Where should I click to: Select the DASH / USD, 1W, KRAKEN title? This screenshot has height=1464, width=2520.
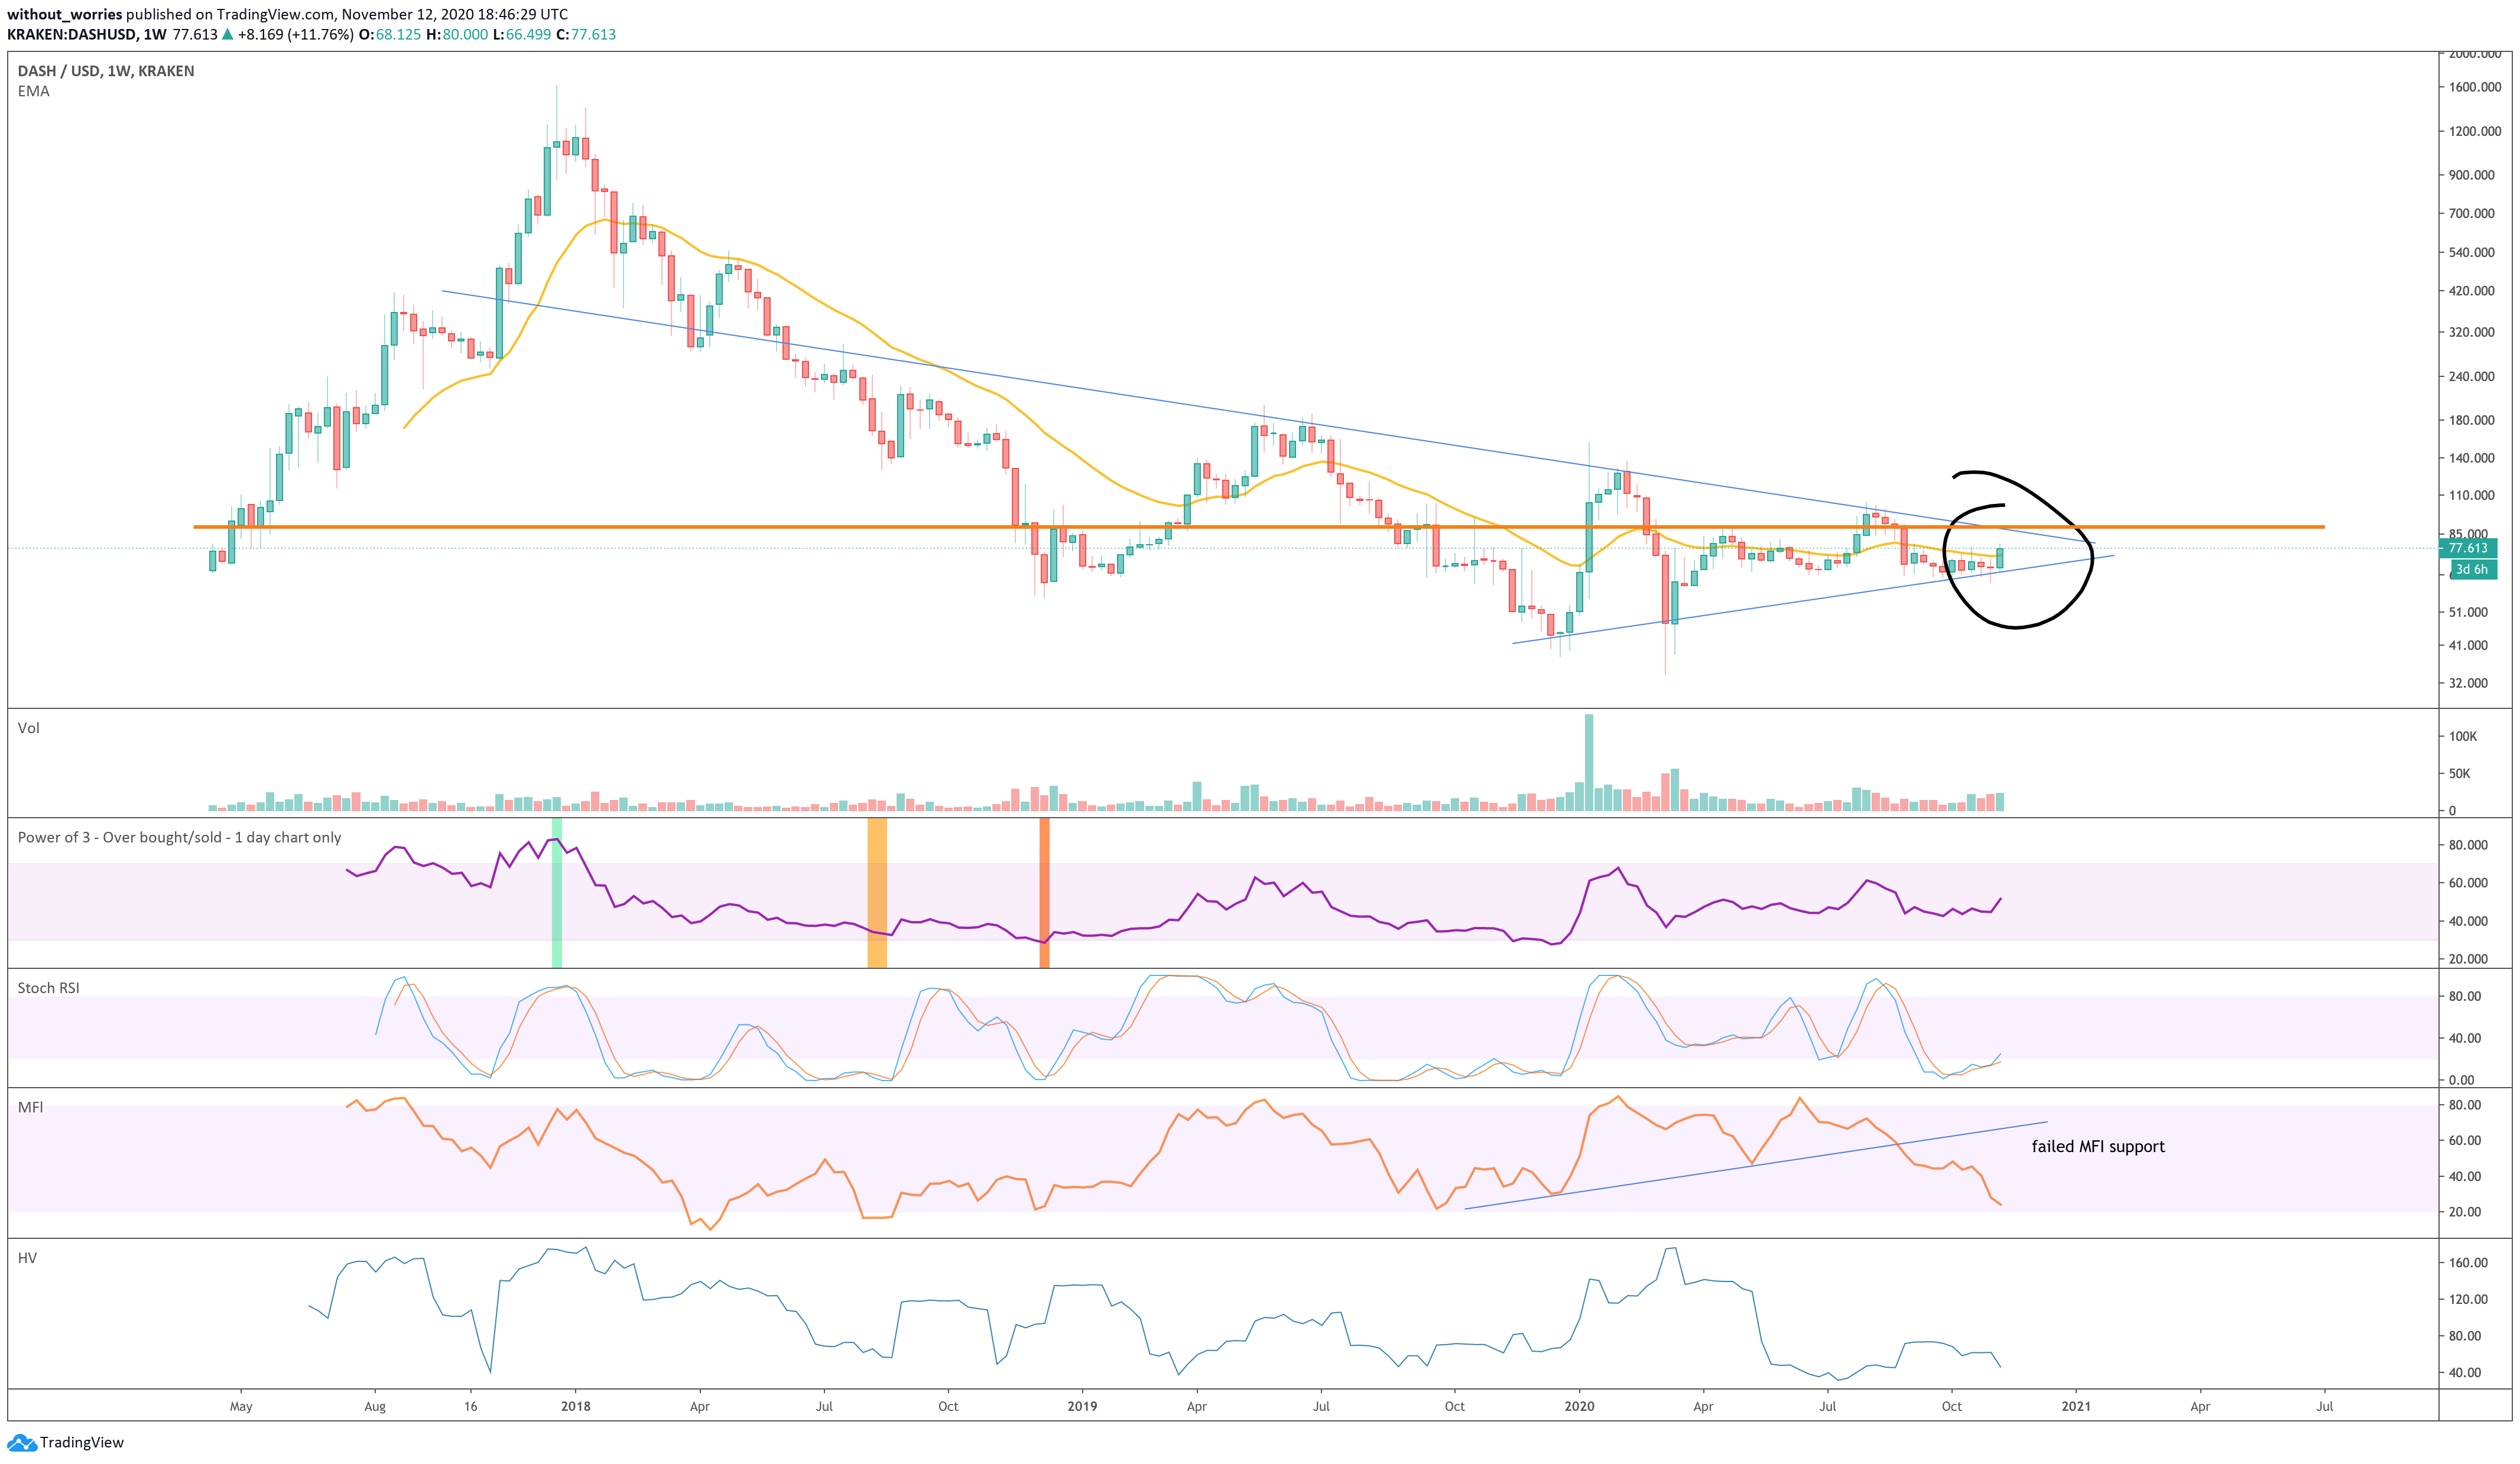tap(106, 71)
